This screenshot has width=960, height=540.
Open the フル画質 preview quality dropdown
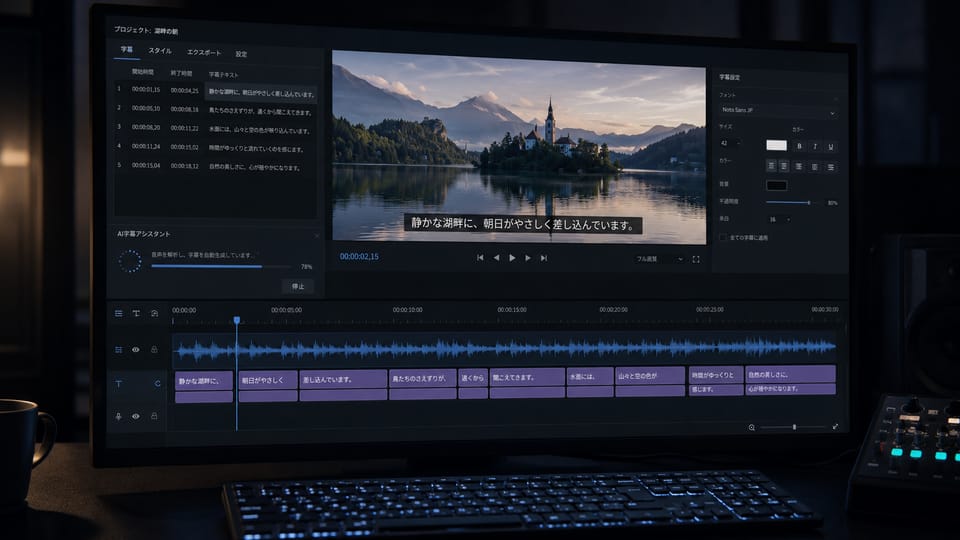659,259
